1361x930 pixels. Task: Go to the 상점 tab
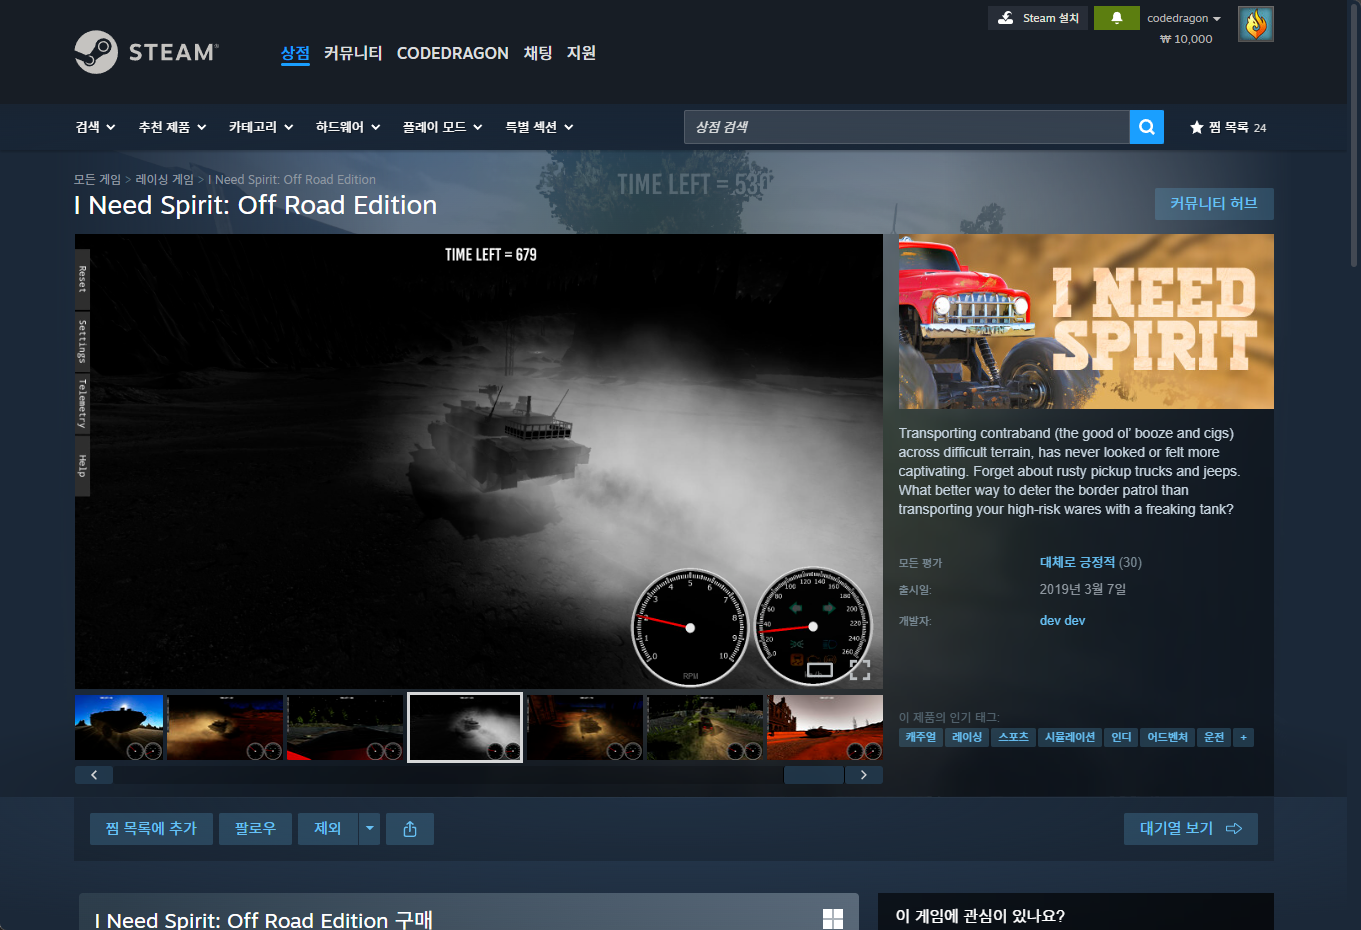295,53
